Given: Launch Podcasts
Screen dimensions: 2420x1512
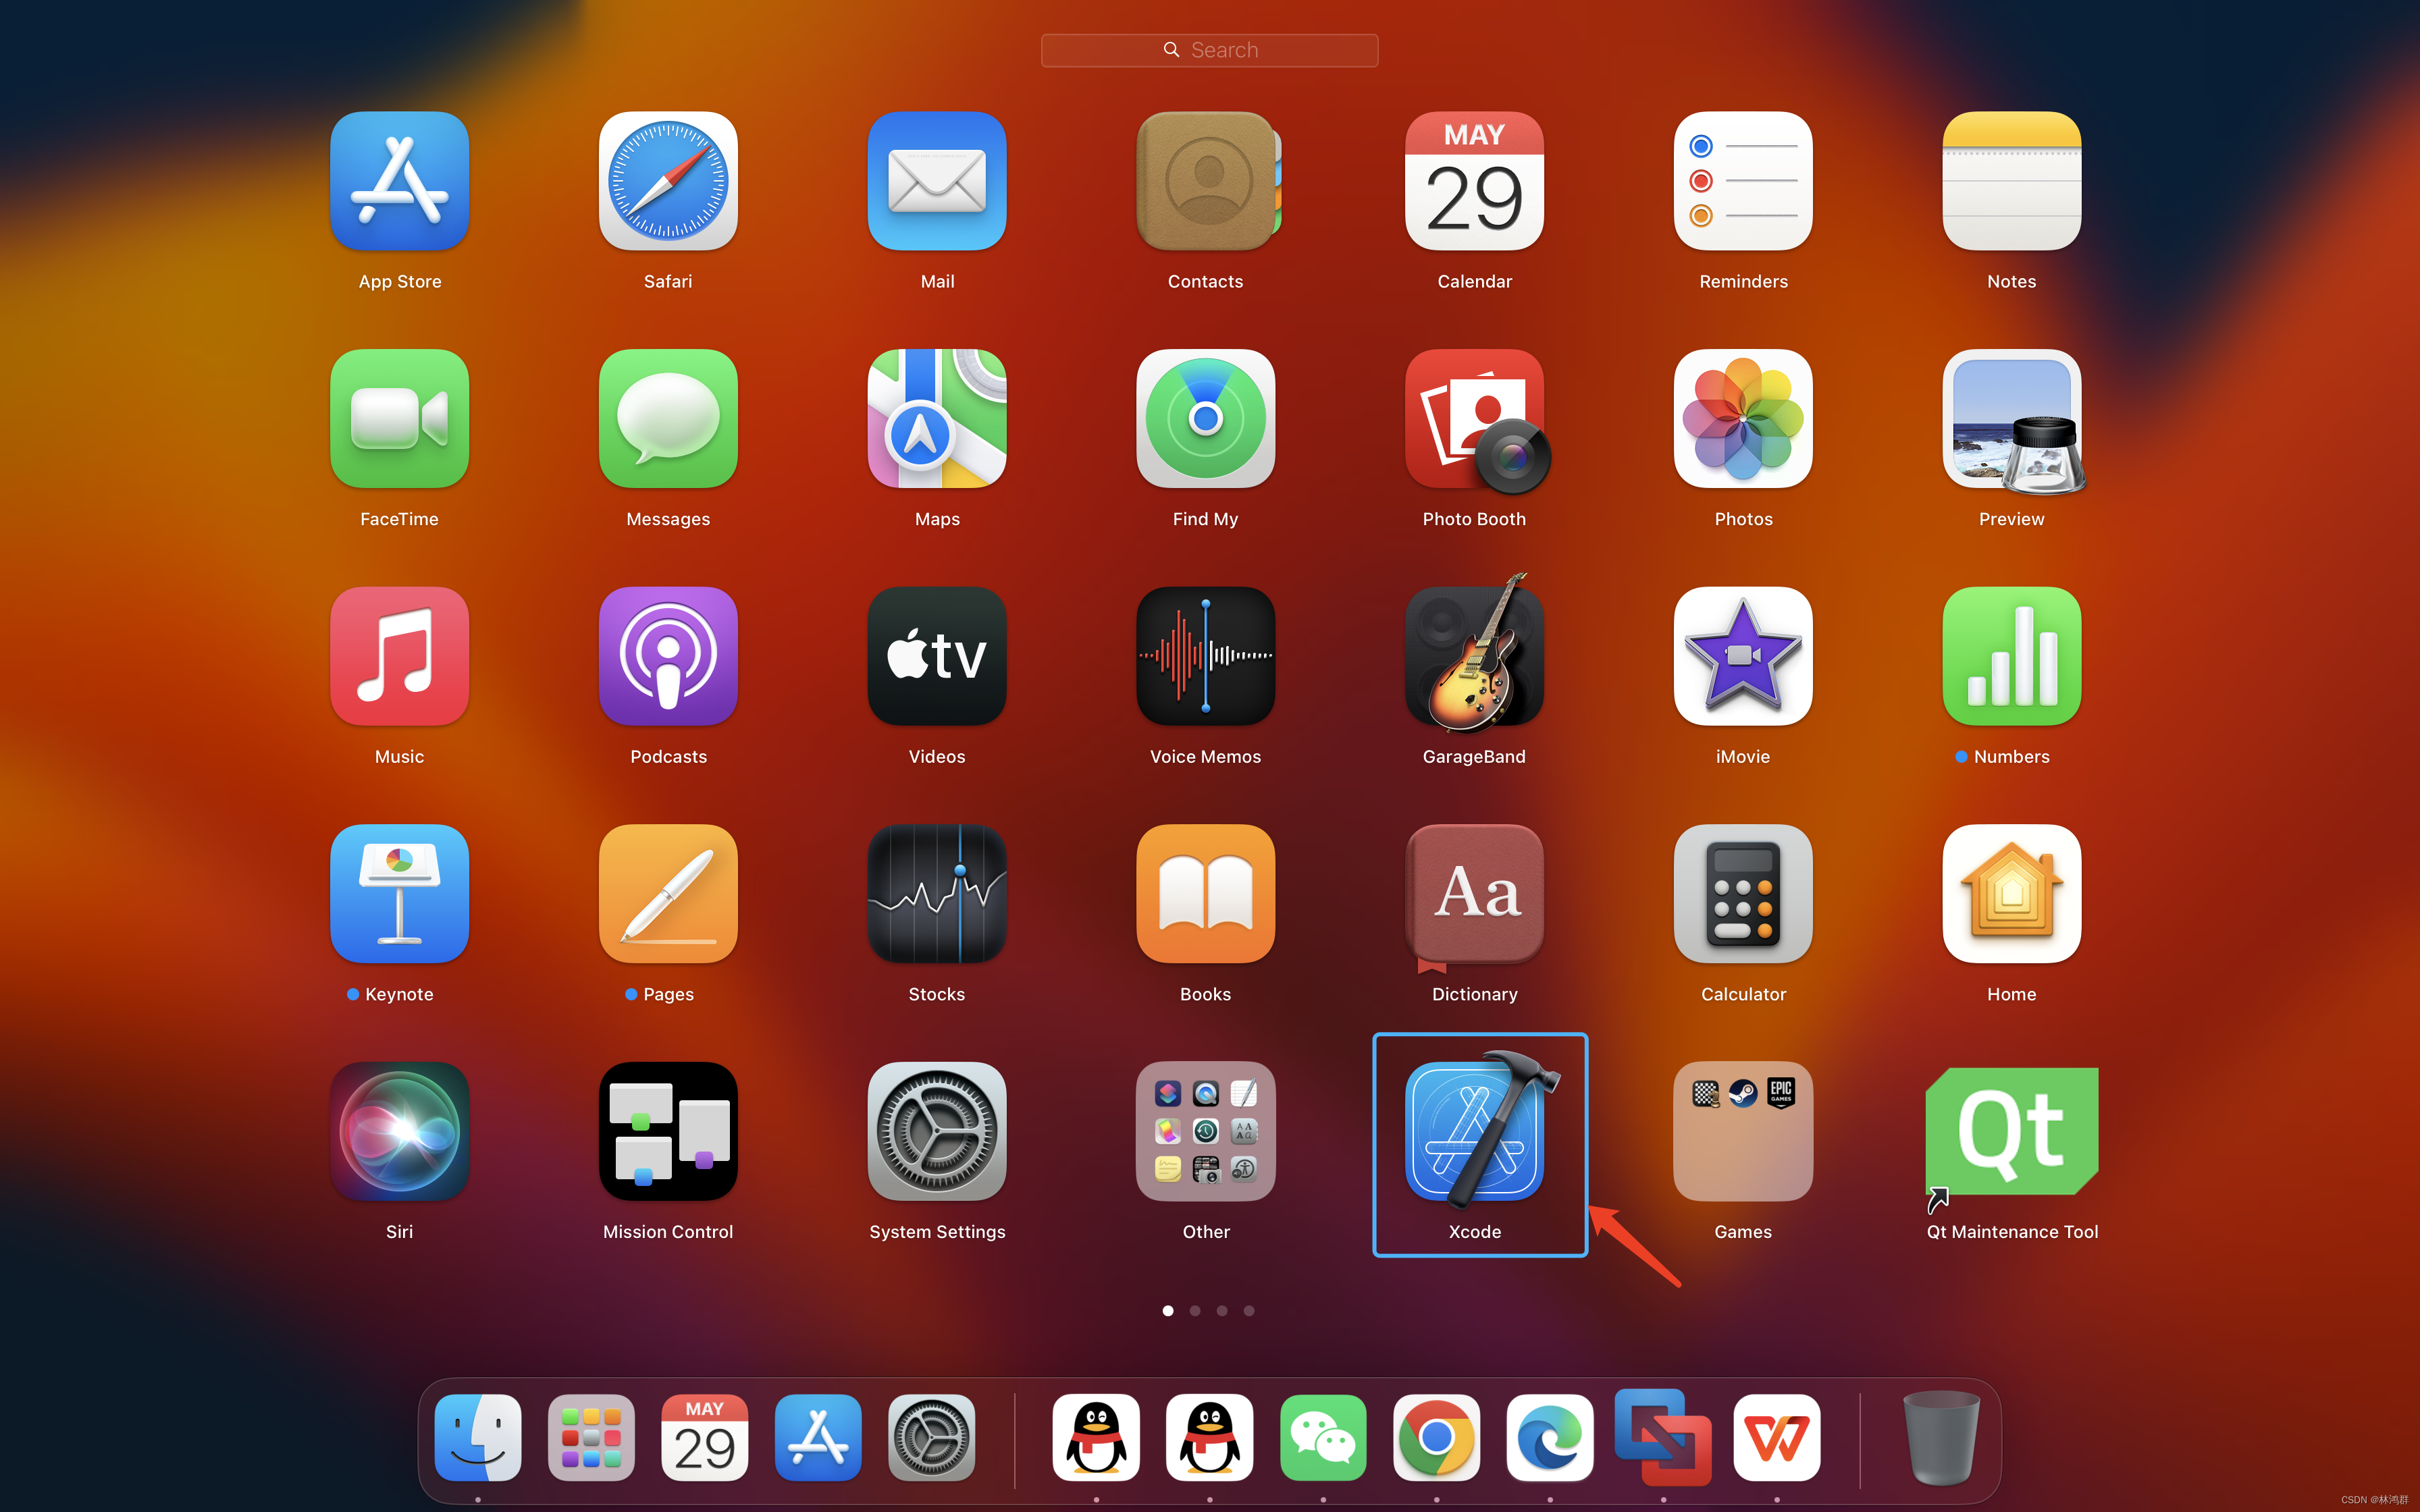Looking at the screenshot, I should click(x=668, y=656).
